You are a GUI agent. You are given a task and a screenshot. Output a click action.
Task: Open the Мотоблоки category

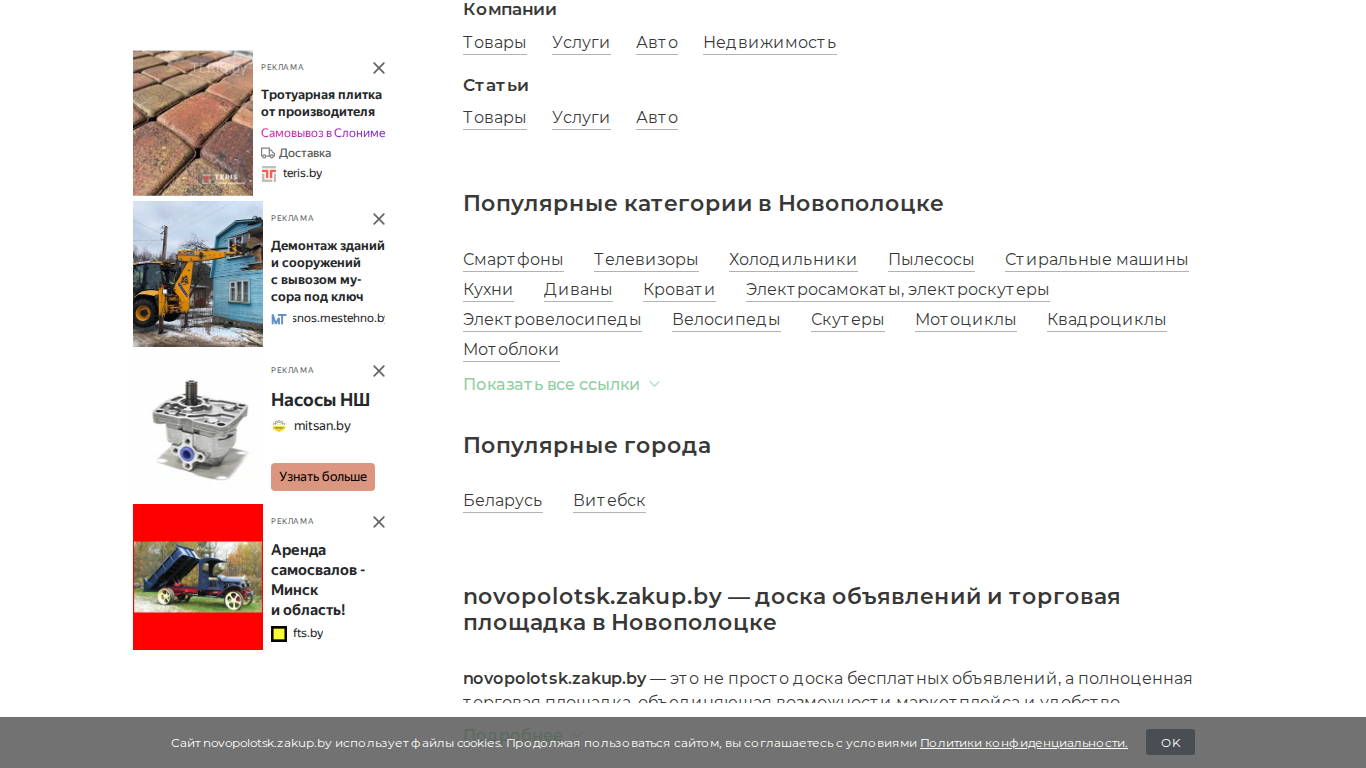511,350
